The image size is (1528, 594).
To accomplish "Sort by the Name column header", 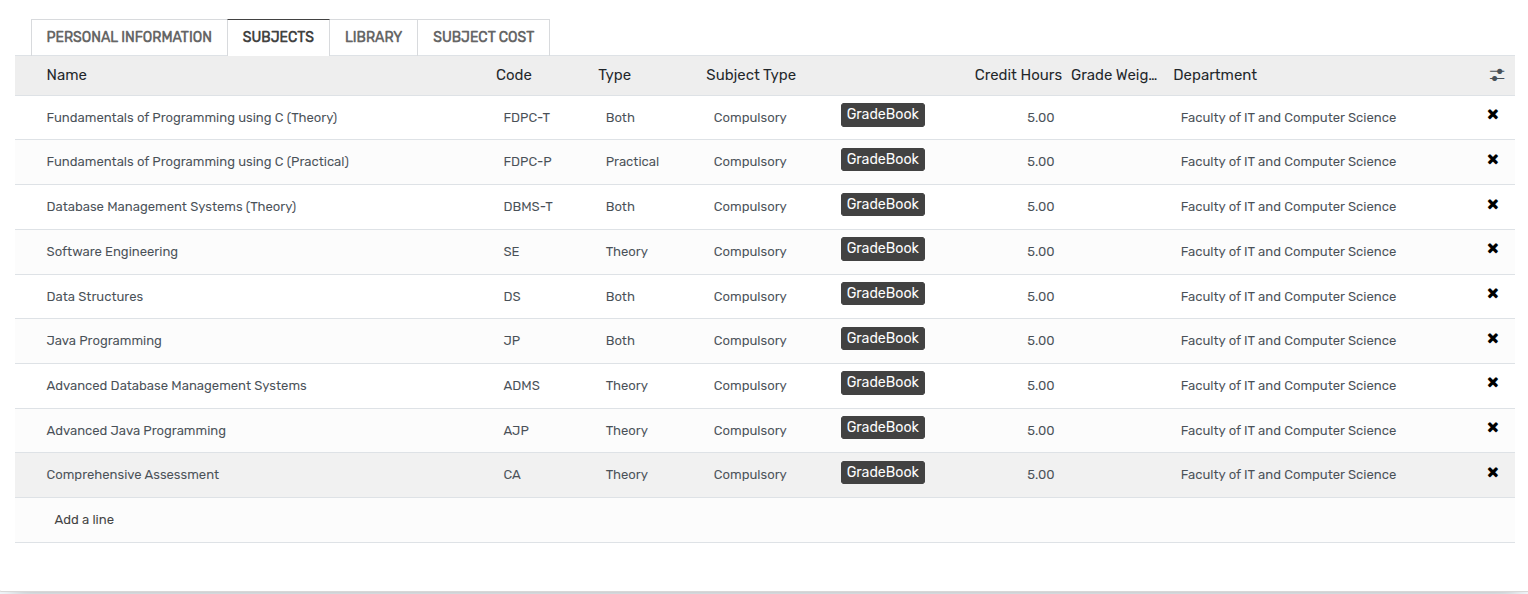I will point(67,75).
